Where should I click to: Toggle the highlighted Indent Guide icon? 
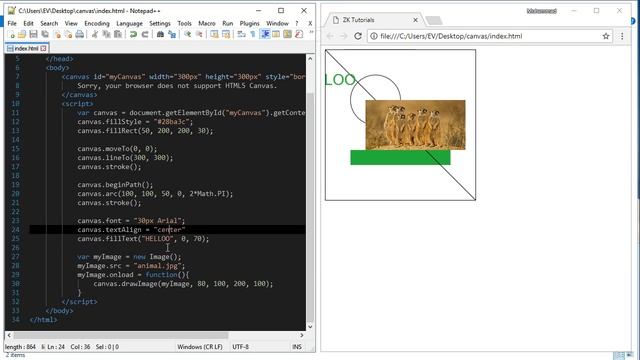265,35
